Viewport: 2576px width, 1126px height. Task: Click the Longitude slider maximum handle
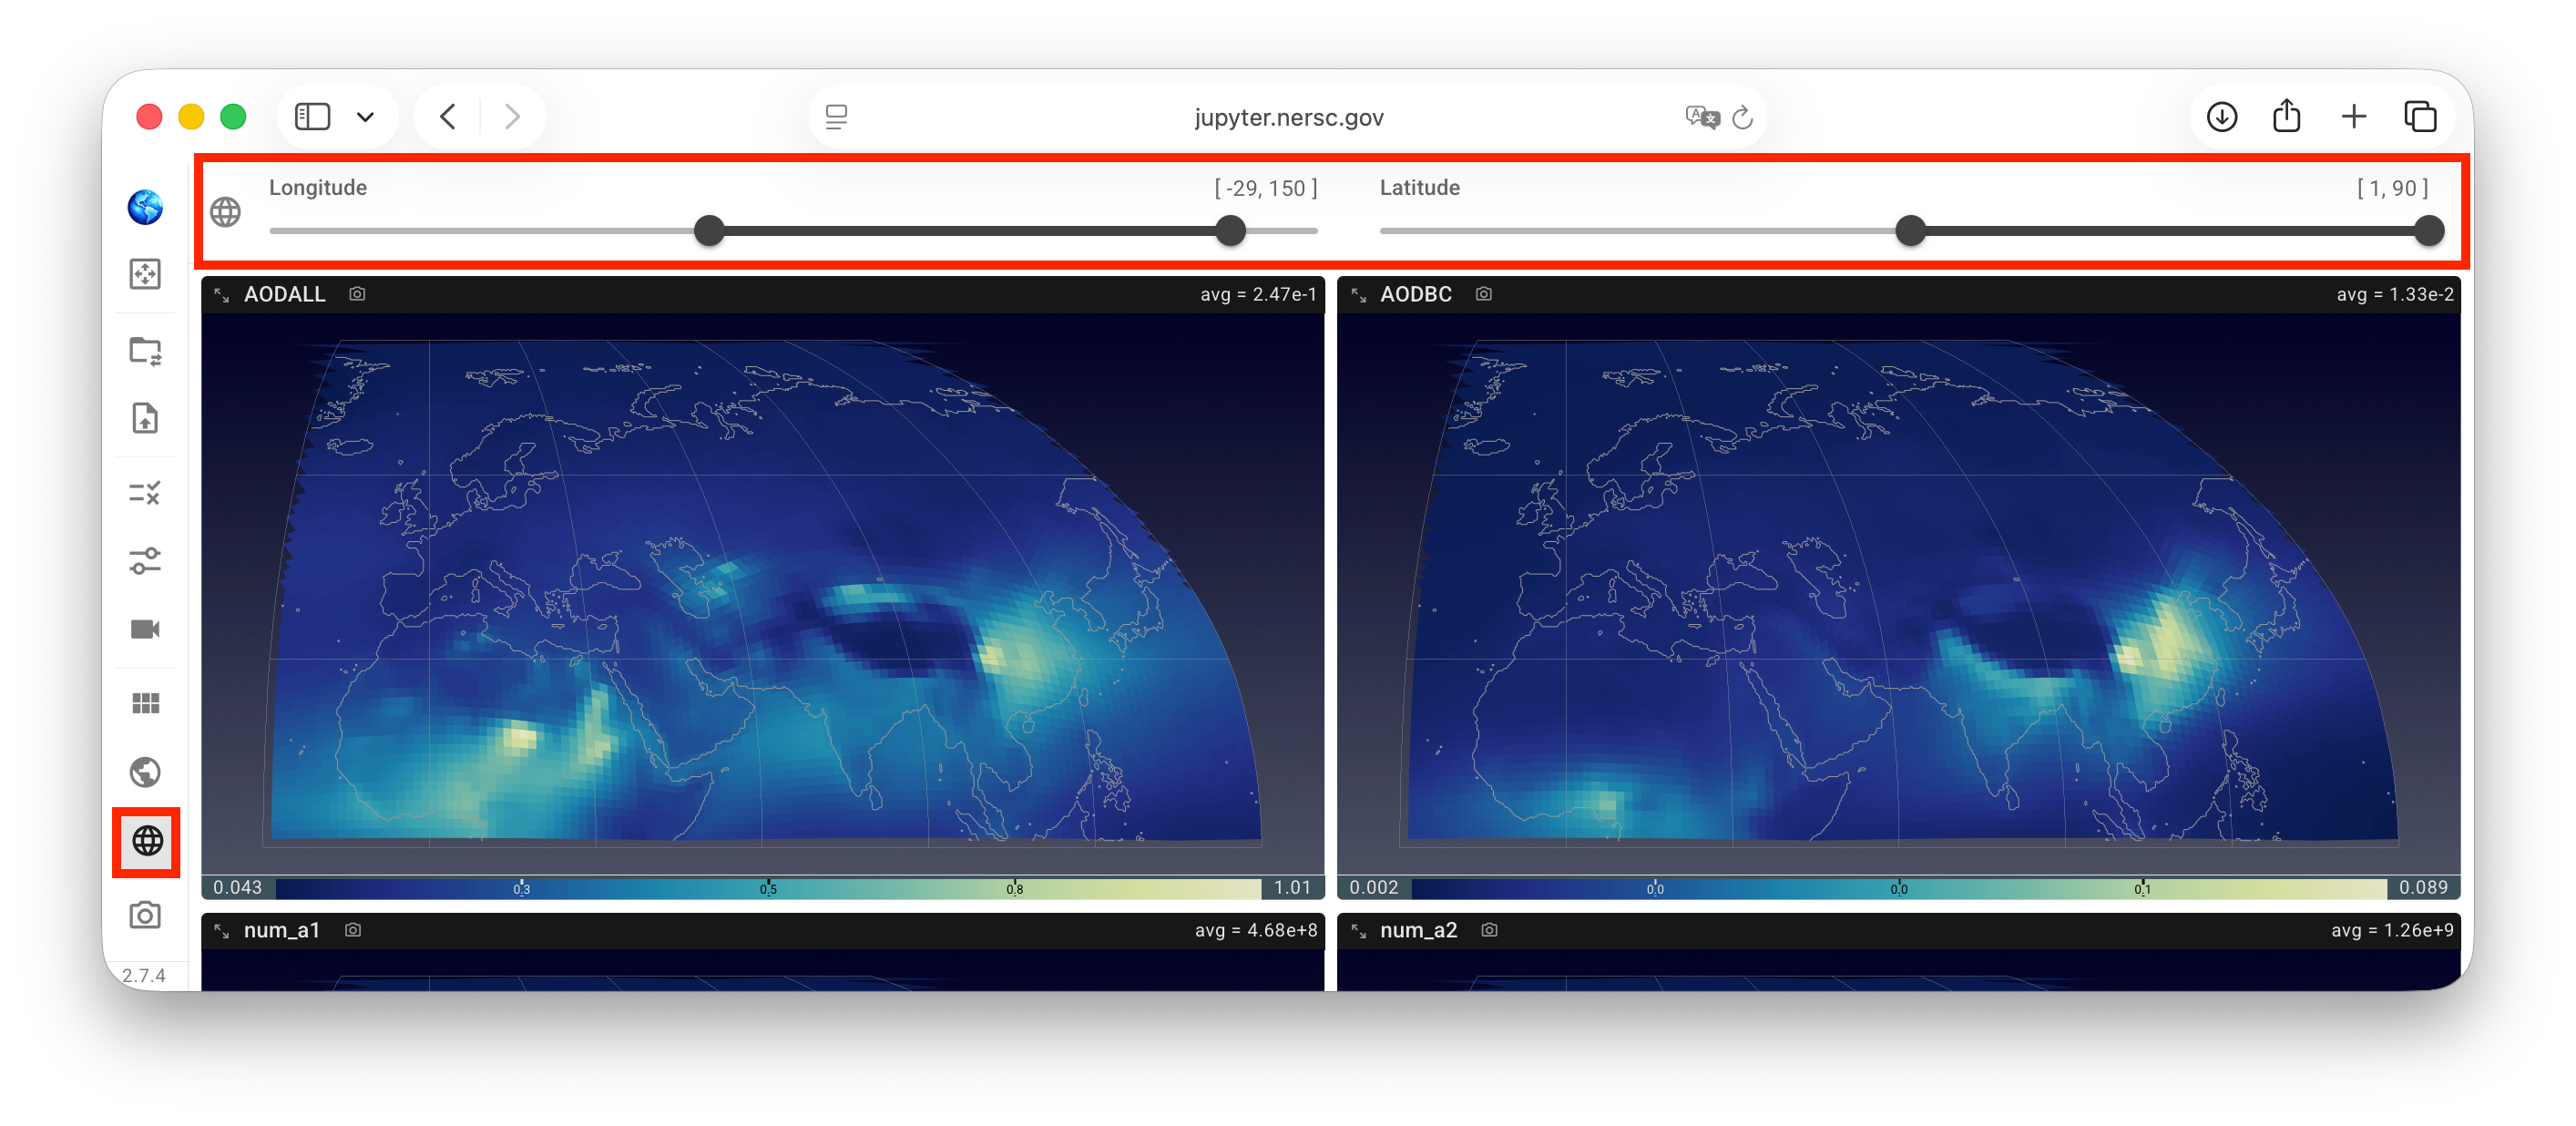tap(1230, 231)
